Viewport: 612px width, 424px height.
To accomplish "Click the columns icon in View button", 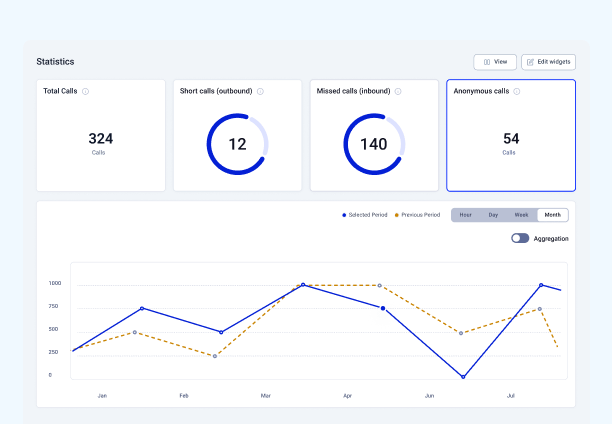I will [x=487, y=62].
